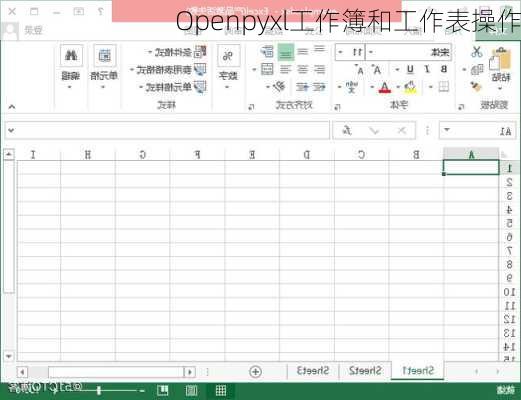Viewport: 521px width, 400px height.
Task: Click the zoom out minus button
Action: [x=142, y=390]
